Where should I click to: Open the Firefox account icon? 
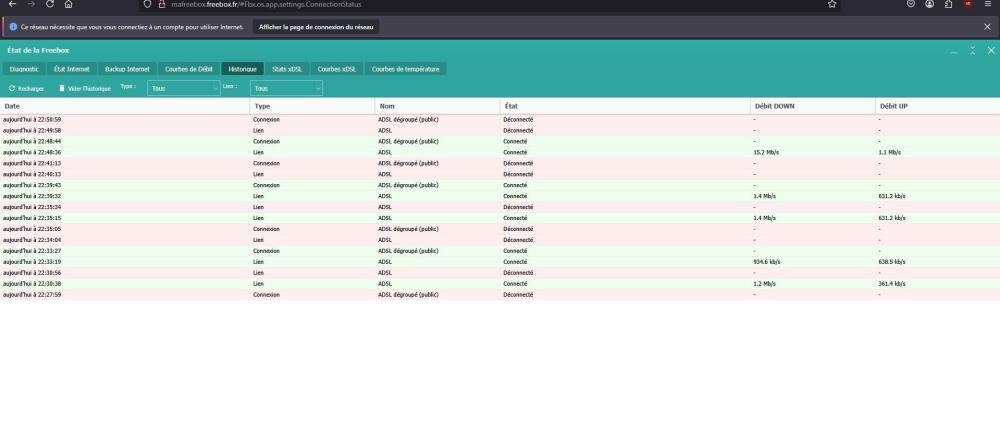click(930, 4)
